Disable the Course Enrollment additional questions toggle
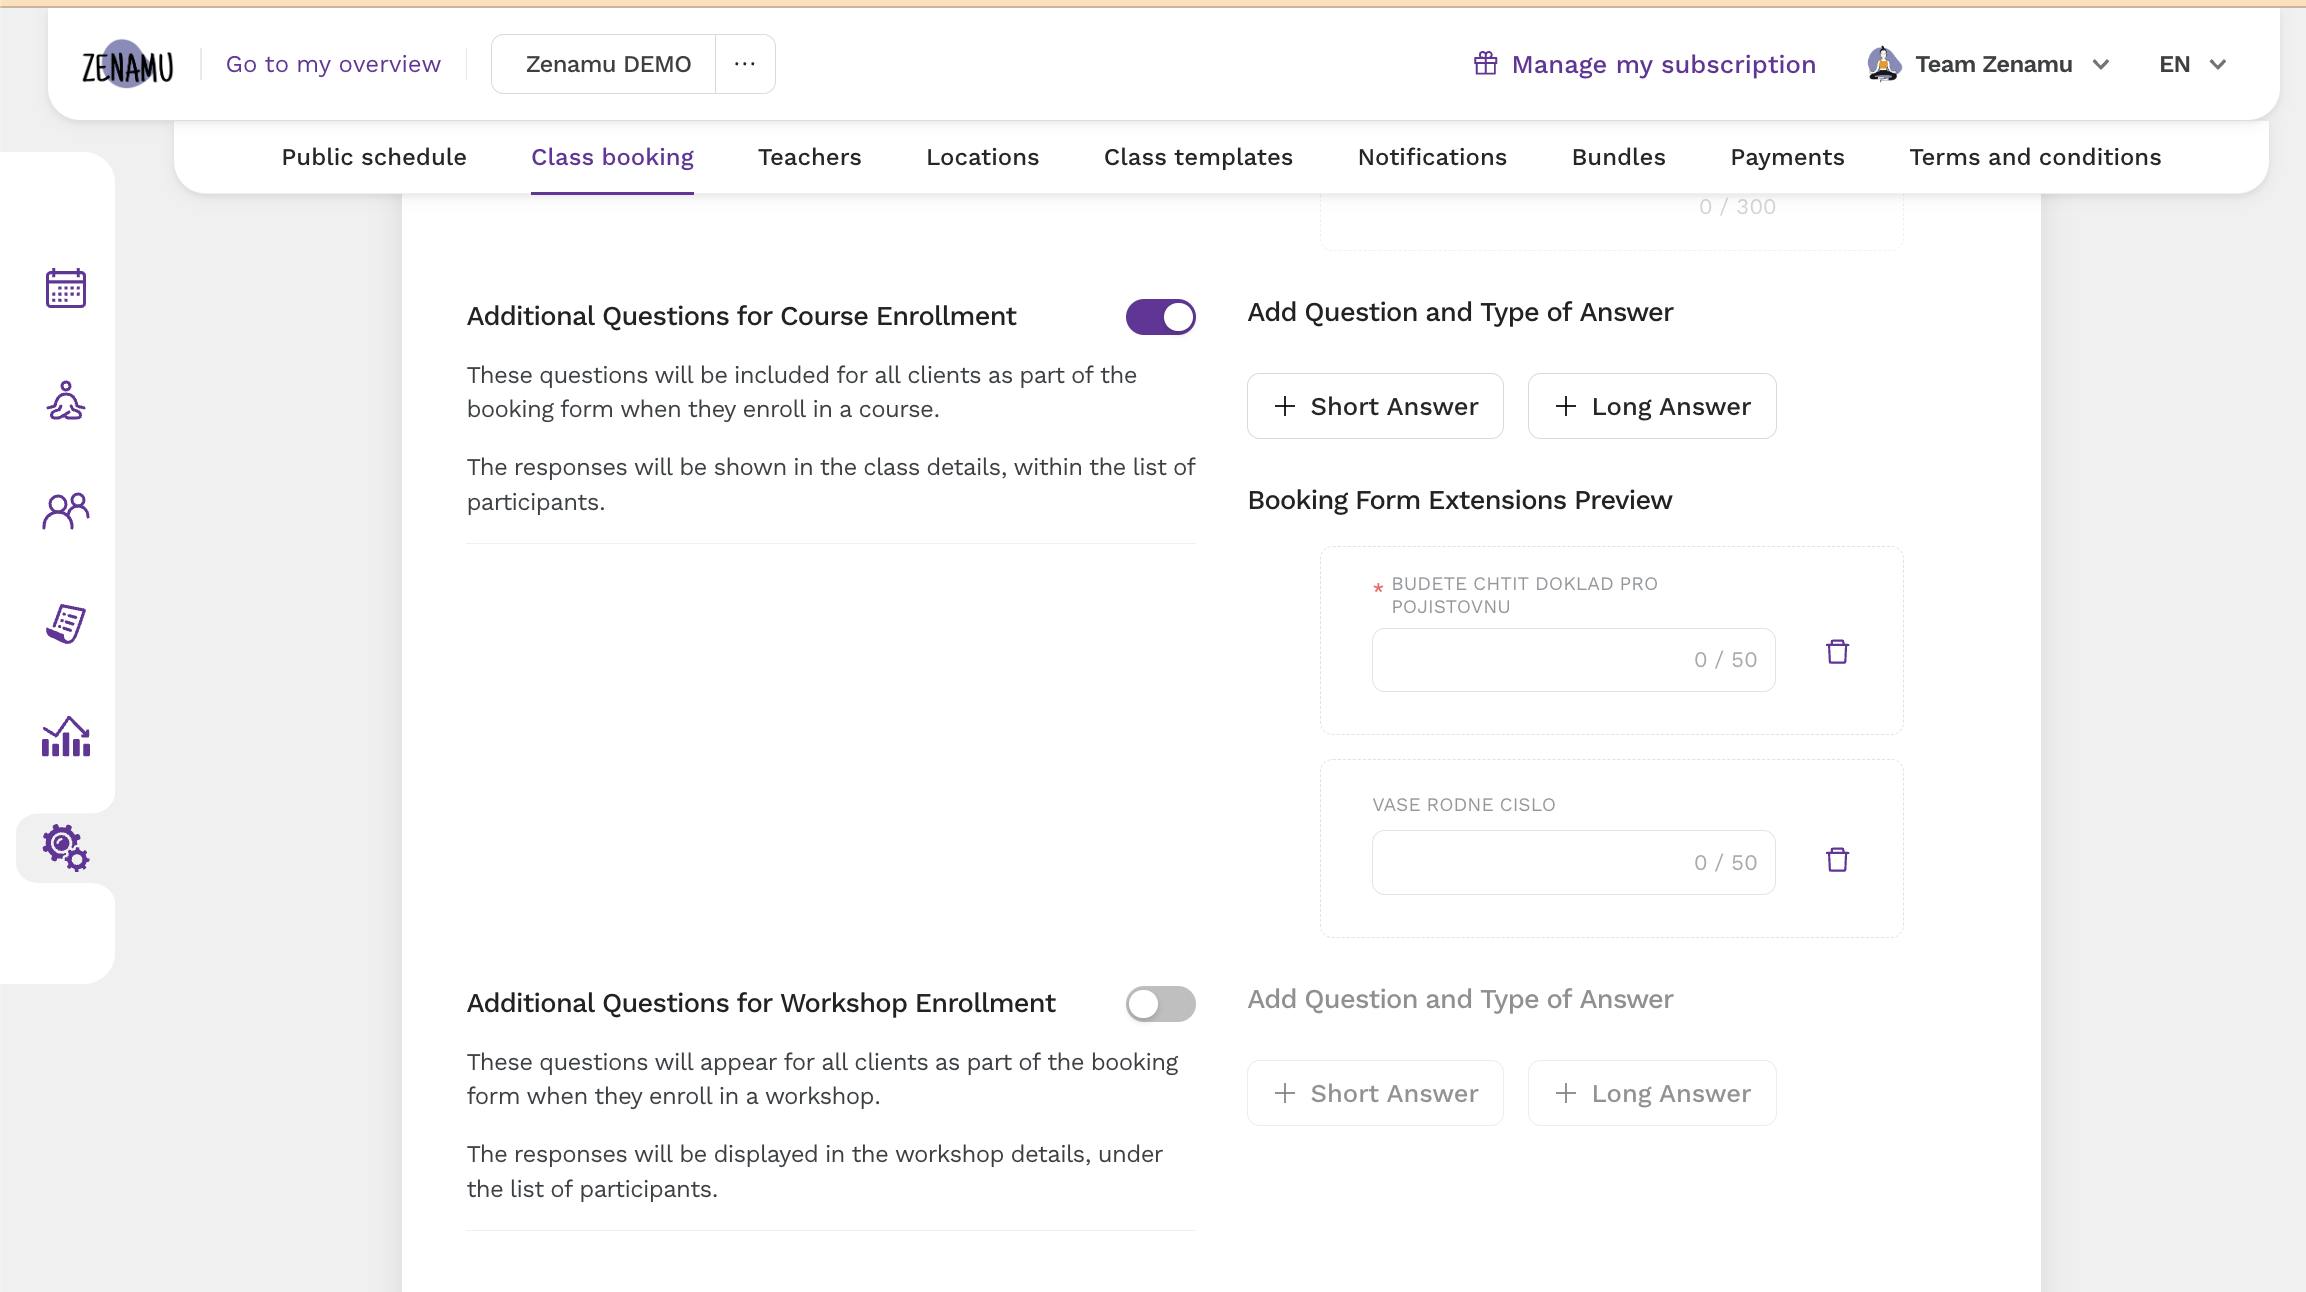 click(1159, 317)
